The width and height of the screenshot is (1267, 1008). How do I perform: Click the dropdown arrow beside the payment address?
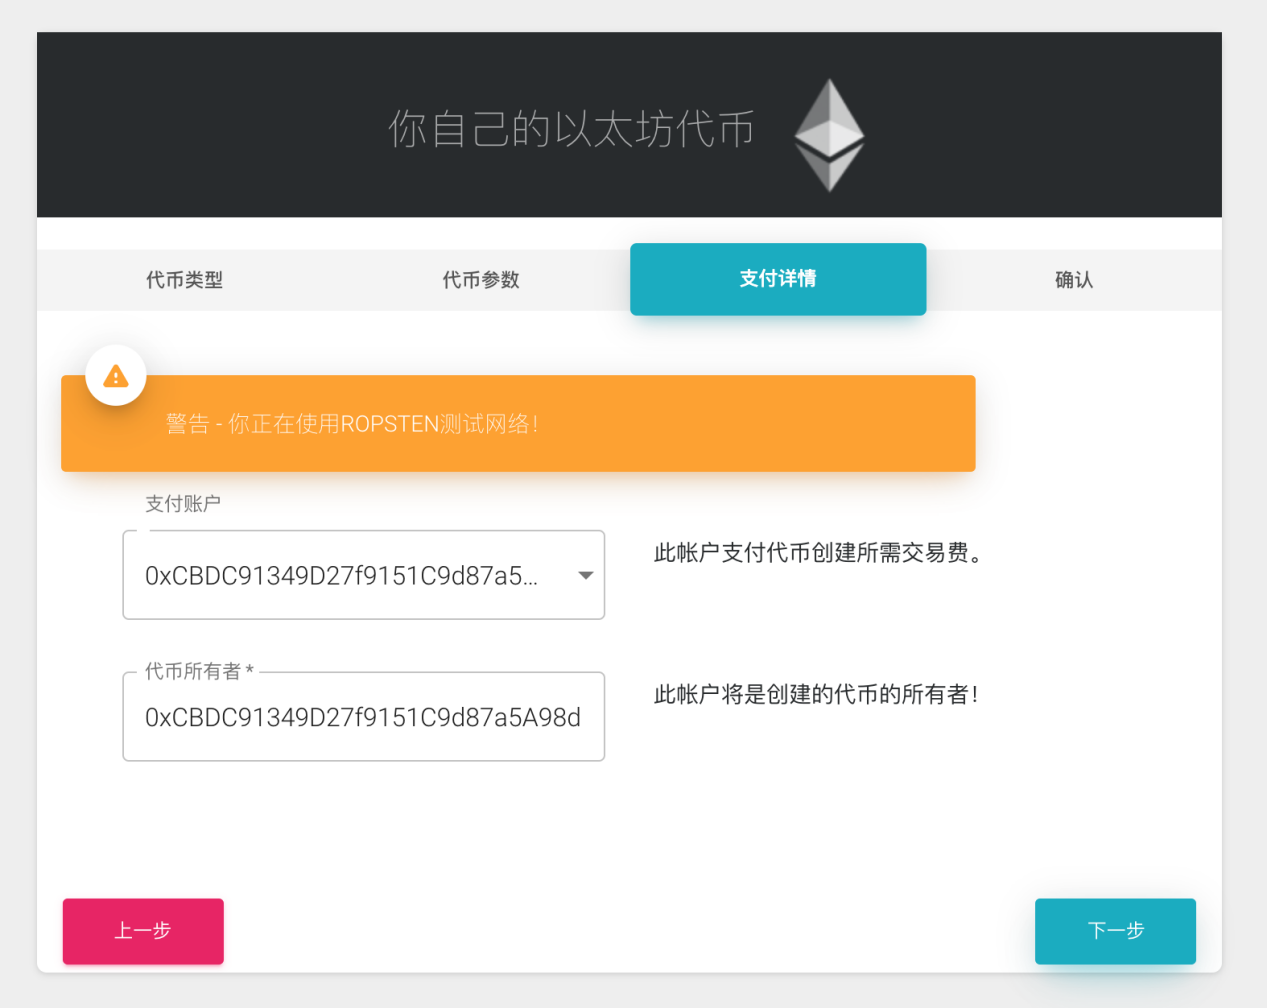pyautogui.click(x=585, y=575)
